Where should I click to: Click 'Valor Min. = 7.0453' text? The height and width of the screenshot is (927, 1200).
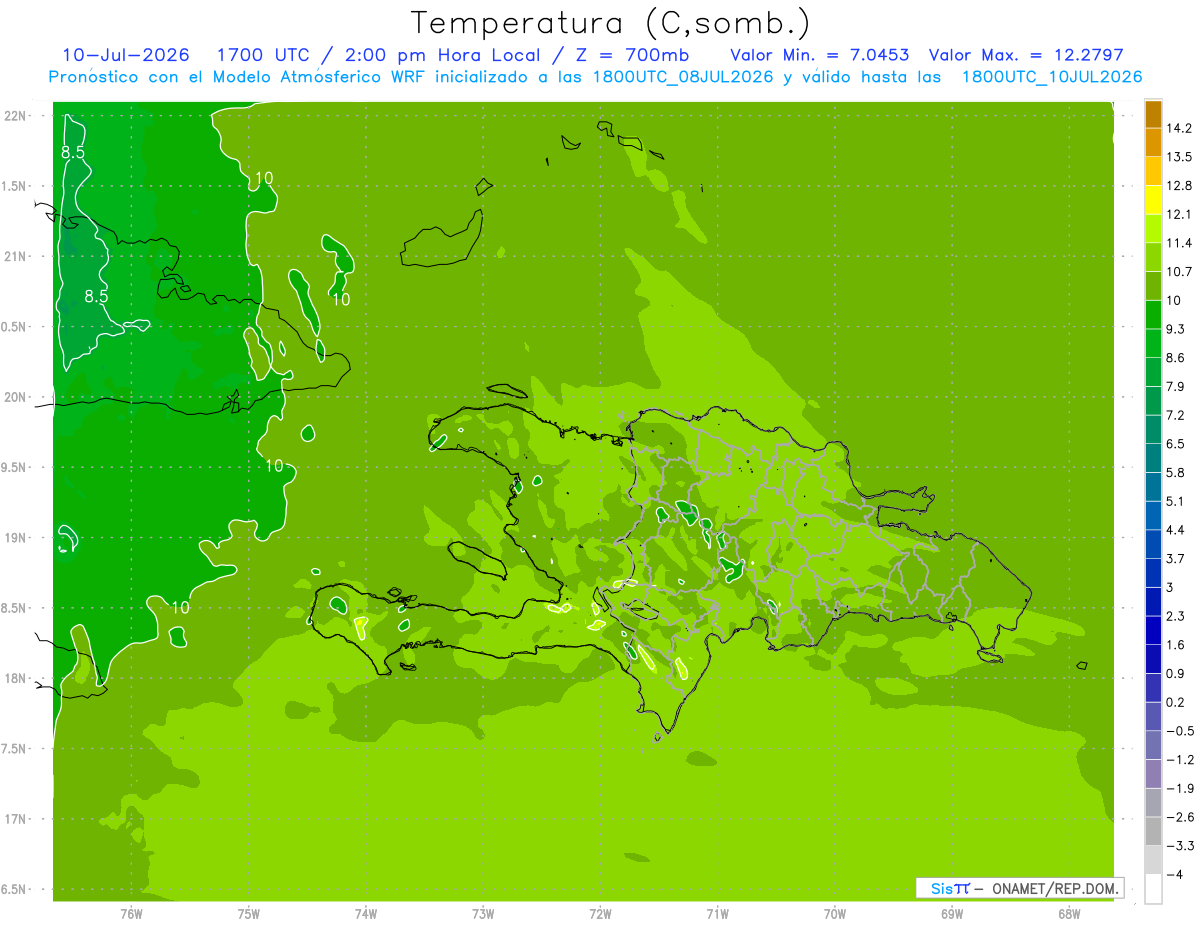820,55
